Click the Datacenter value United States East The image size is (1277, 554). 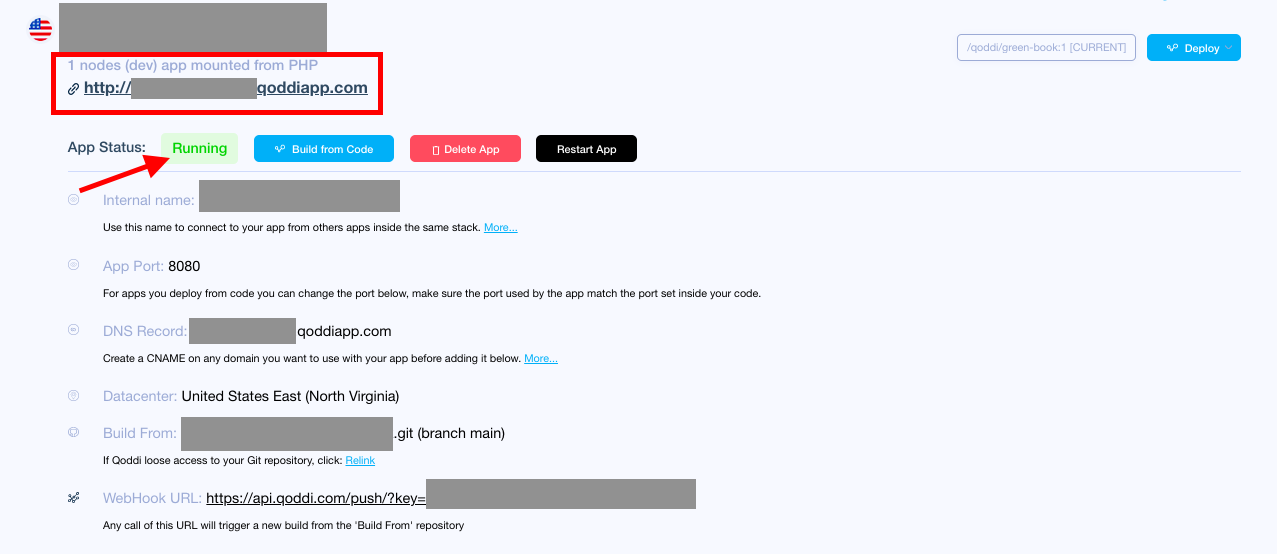tap(290, 396)
